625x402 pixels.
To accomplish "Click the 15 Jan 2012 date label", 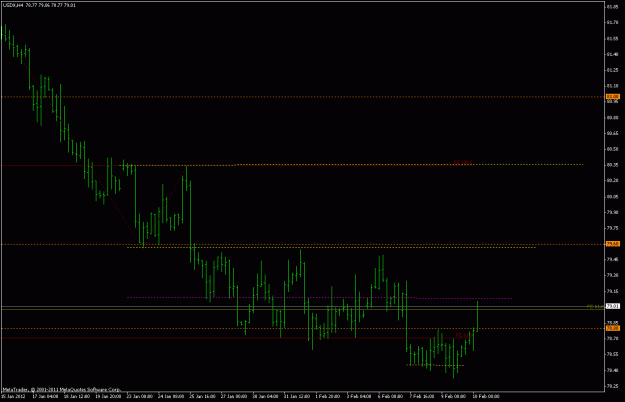I will [x=13, y=396].
